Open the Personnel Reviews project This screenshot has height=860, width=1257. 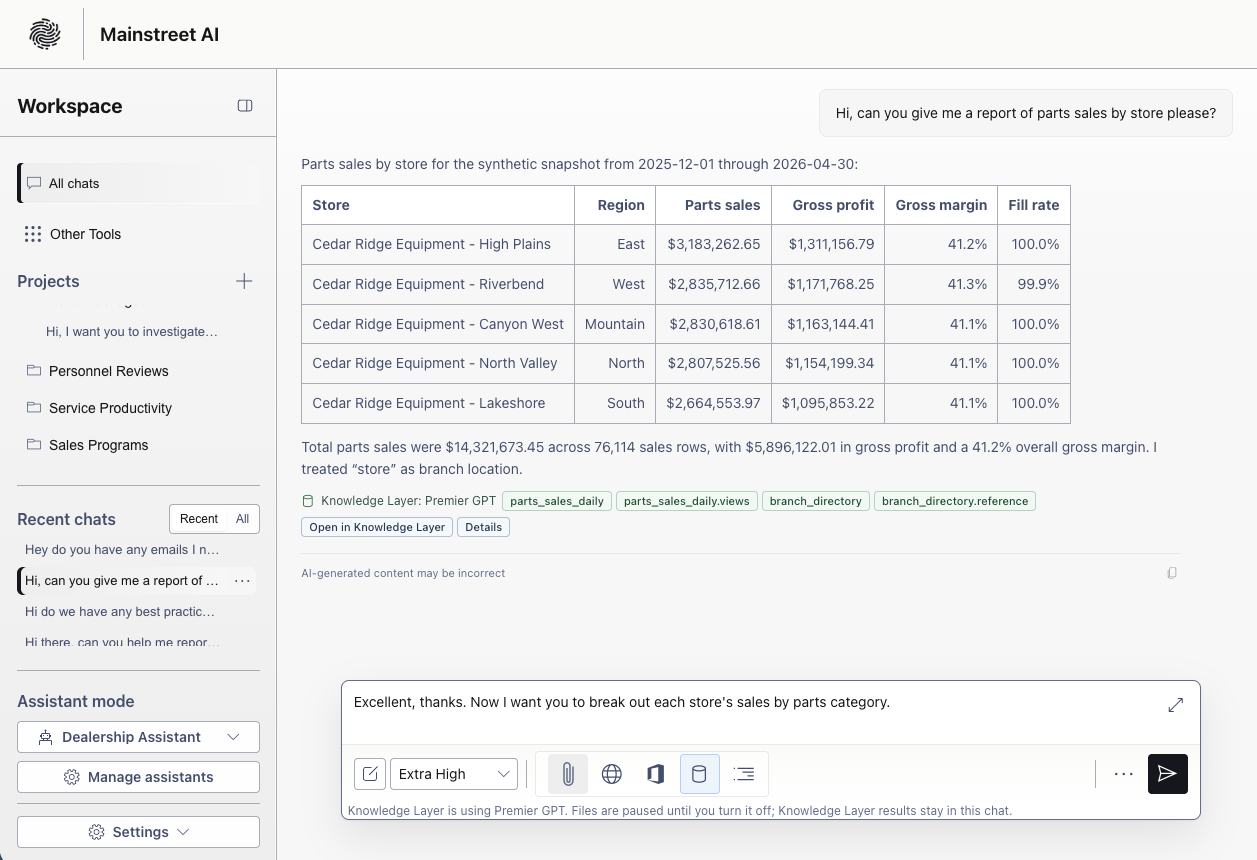108,371
